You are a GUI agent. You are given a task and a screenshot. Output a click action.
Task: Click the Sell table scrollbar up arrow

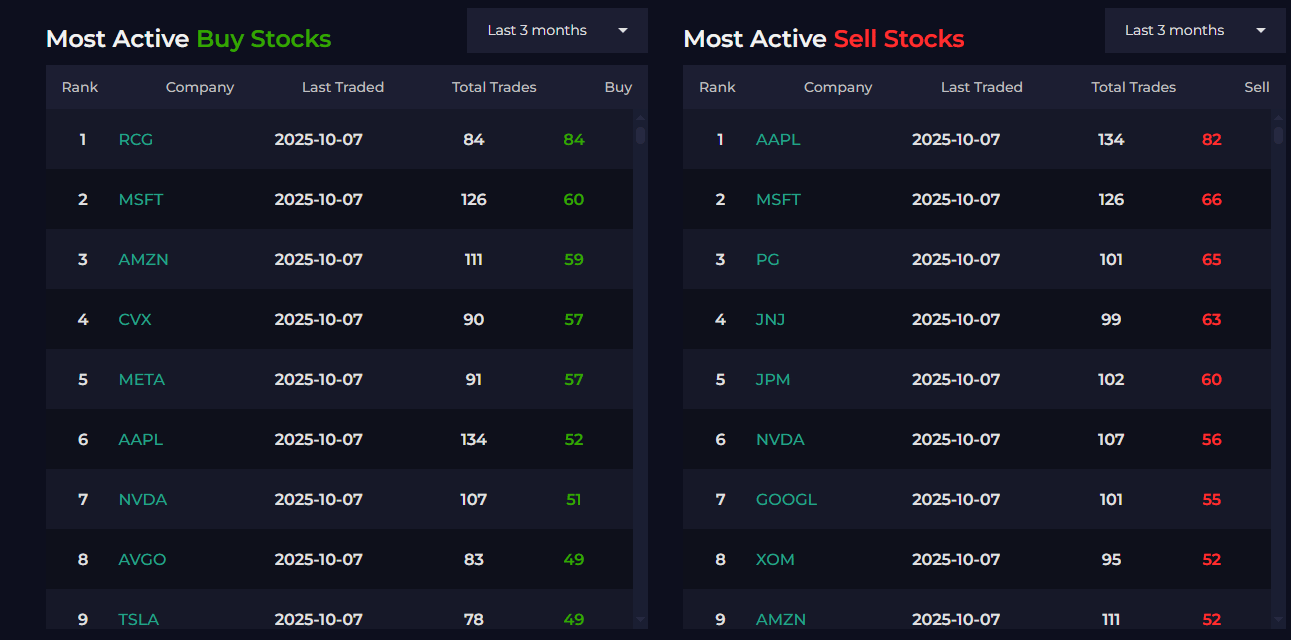(x=1278, y=117)
